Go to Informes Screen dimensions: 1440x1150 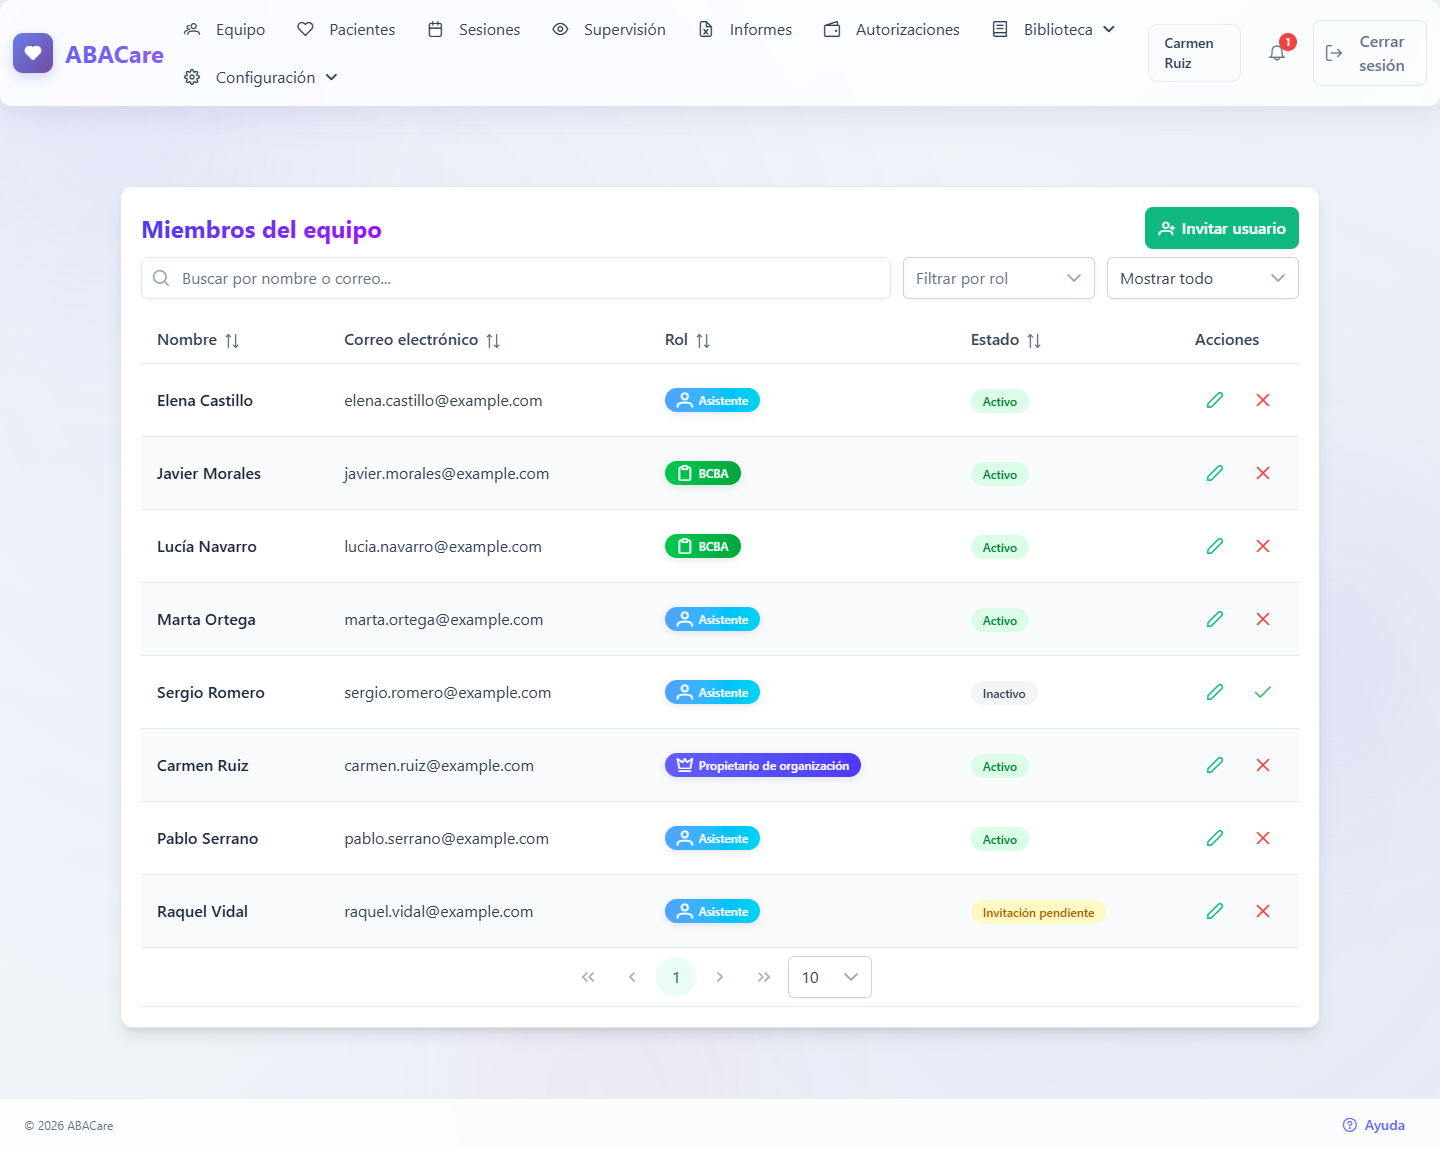[745, 30]
